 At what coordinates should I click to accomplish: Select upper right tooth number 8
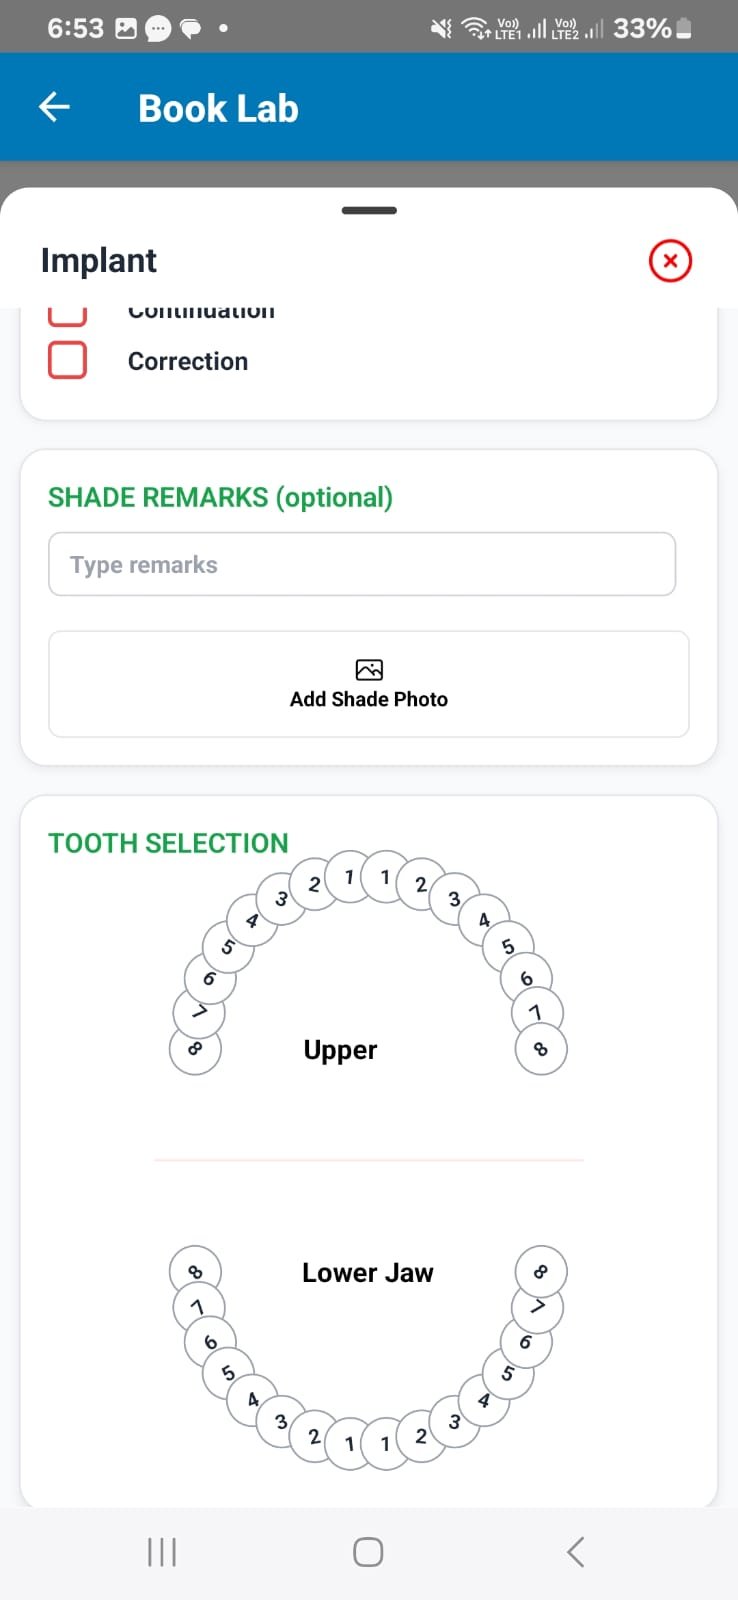[x=541, y=1049]
